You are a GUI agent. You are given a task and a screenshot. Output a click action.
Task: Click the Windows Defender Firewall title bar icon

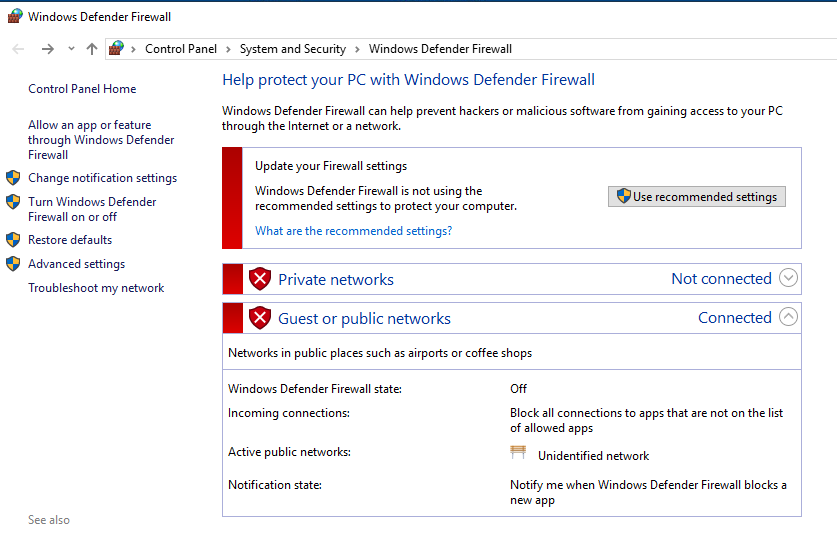[15, 17]
